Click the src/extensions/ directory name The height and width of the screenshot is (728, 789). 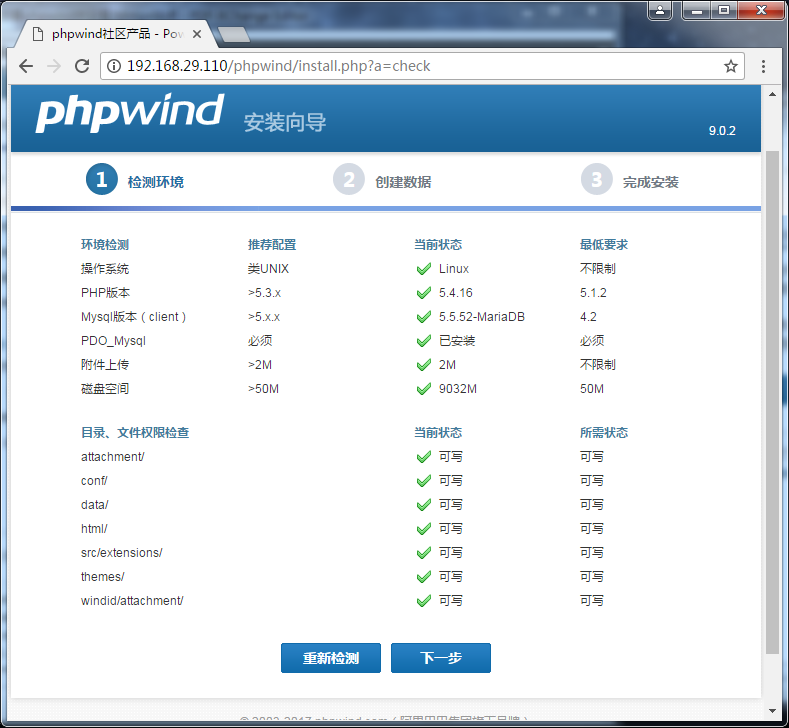pyautogui.click(x=122, y=553)
